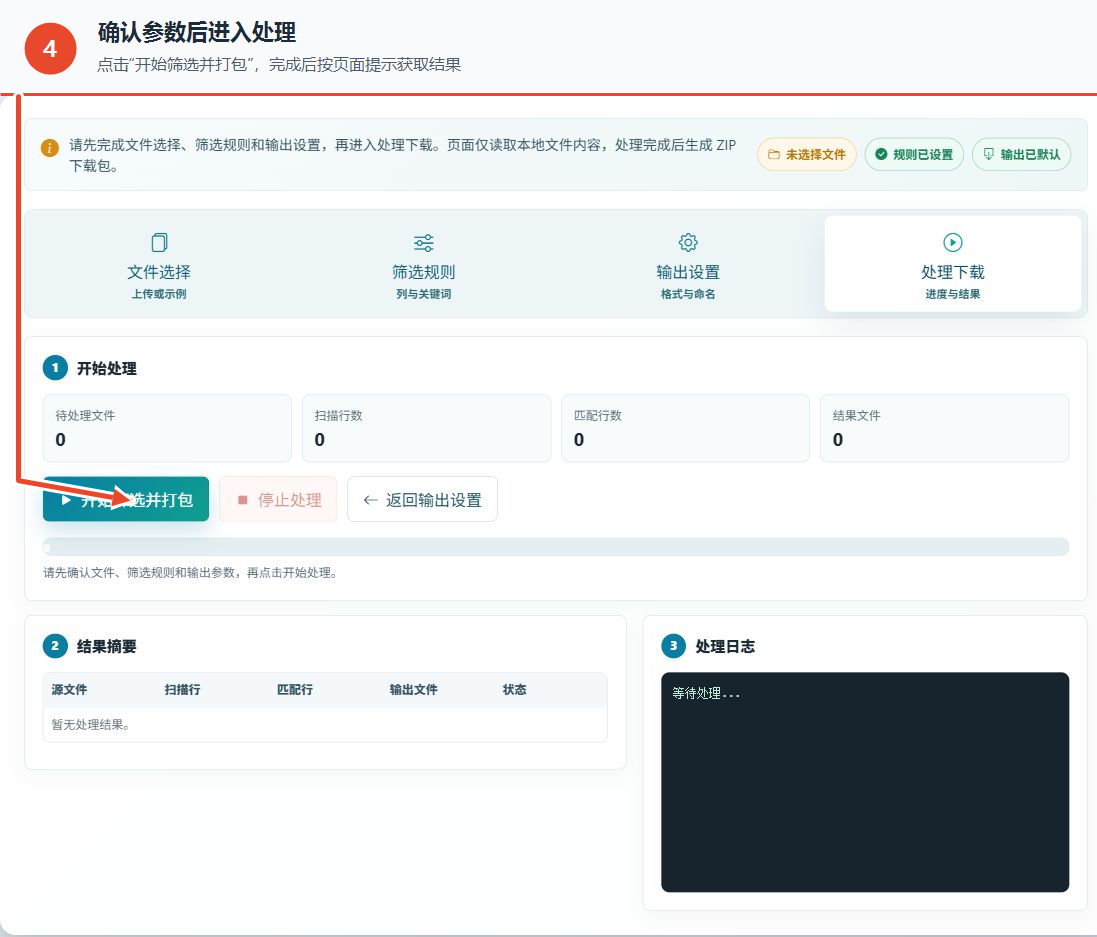The image size is (1097, 937).
Task: Click the hint text 请先确认文件、筛选规则和输出参数
Action: [190, 572]
